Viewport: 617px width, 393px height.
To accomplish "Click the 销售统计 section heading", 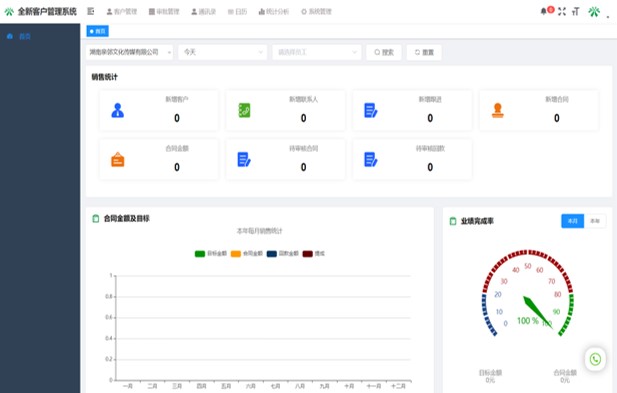I will pyautogui.click(x=105, y=77).
